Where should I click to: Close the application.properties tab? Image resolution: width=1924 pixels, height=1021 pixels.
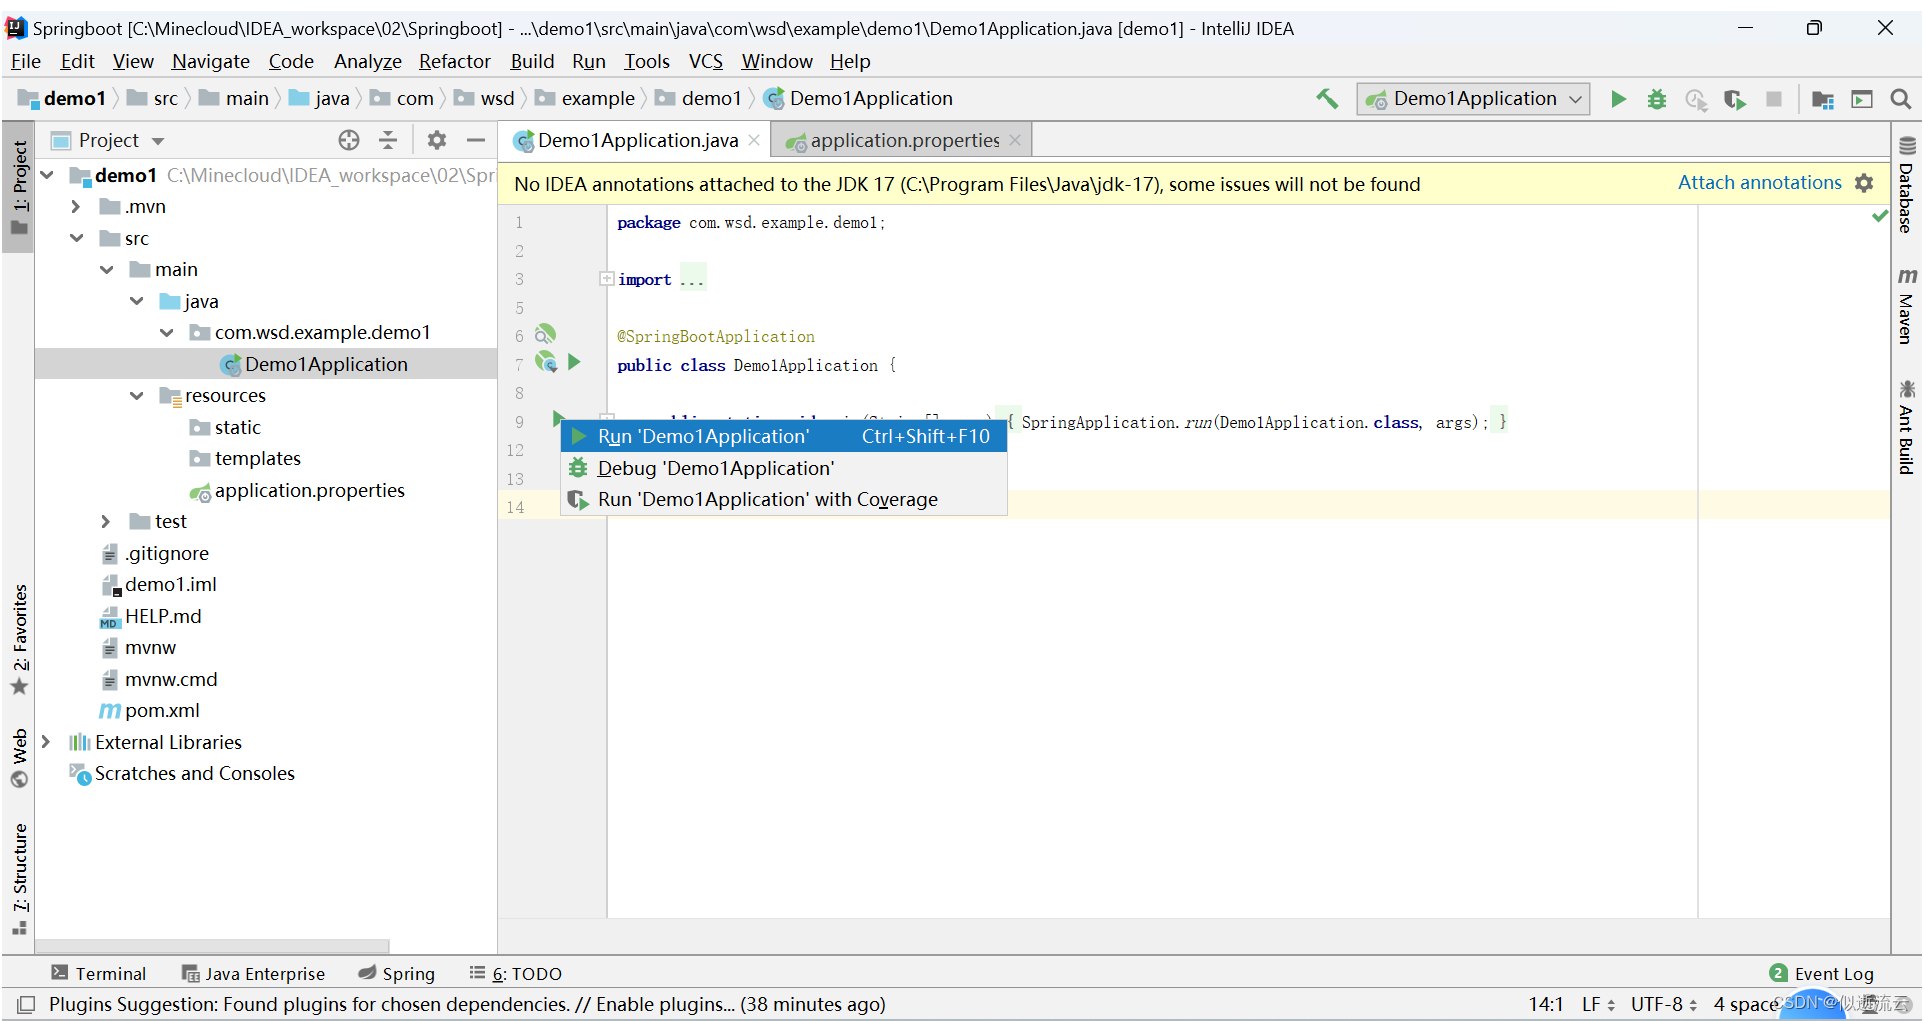1015,140
